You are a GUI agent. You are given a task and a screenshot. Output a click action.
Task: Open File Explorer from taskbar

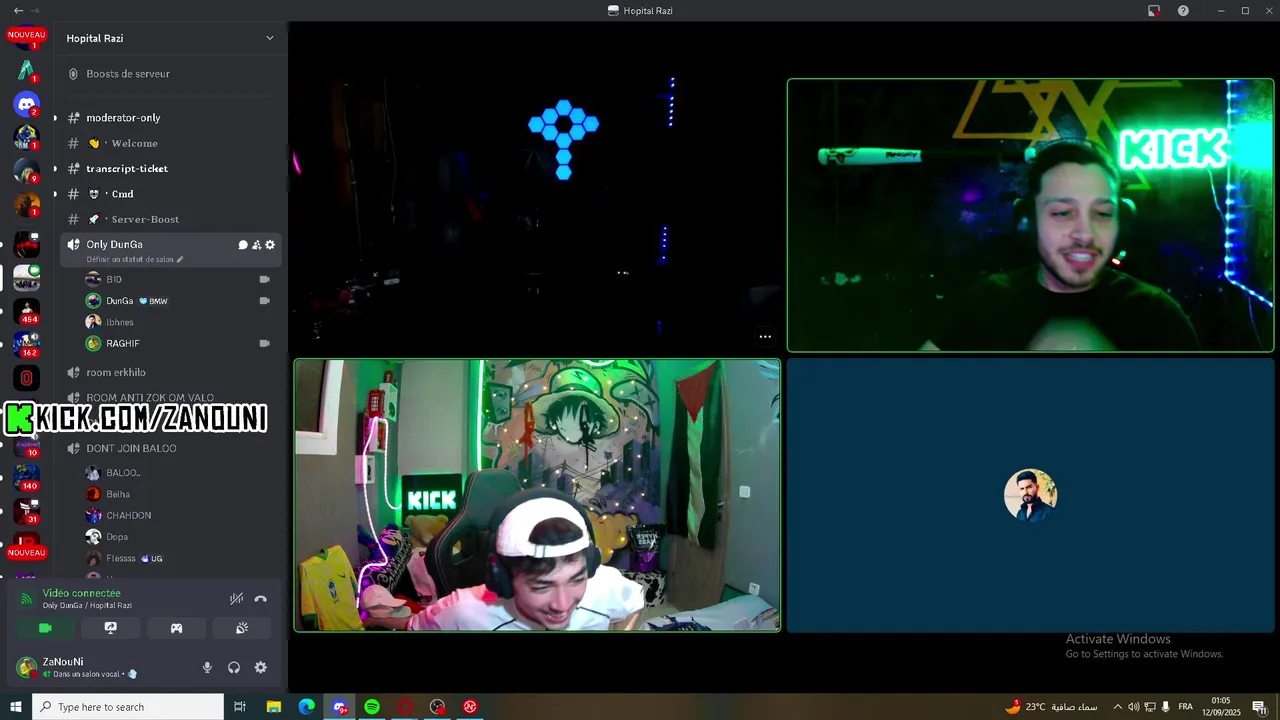pos(273,707)
